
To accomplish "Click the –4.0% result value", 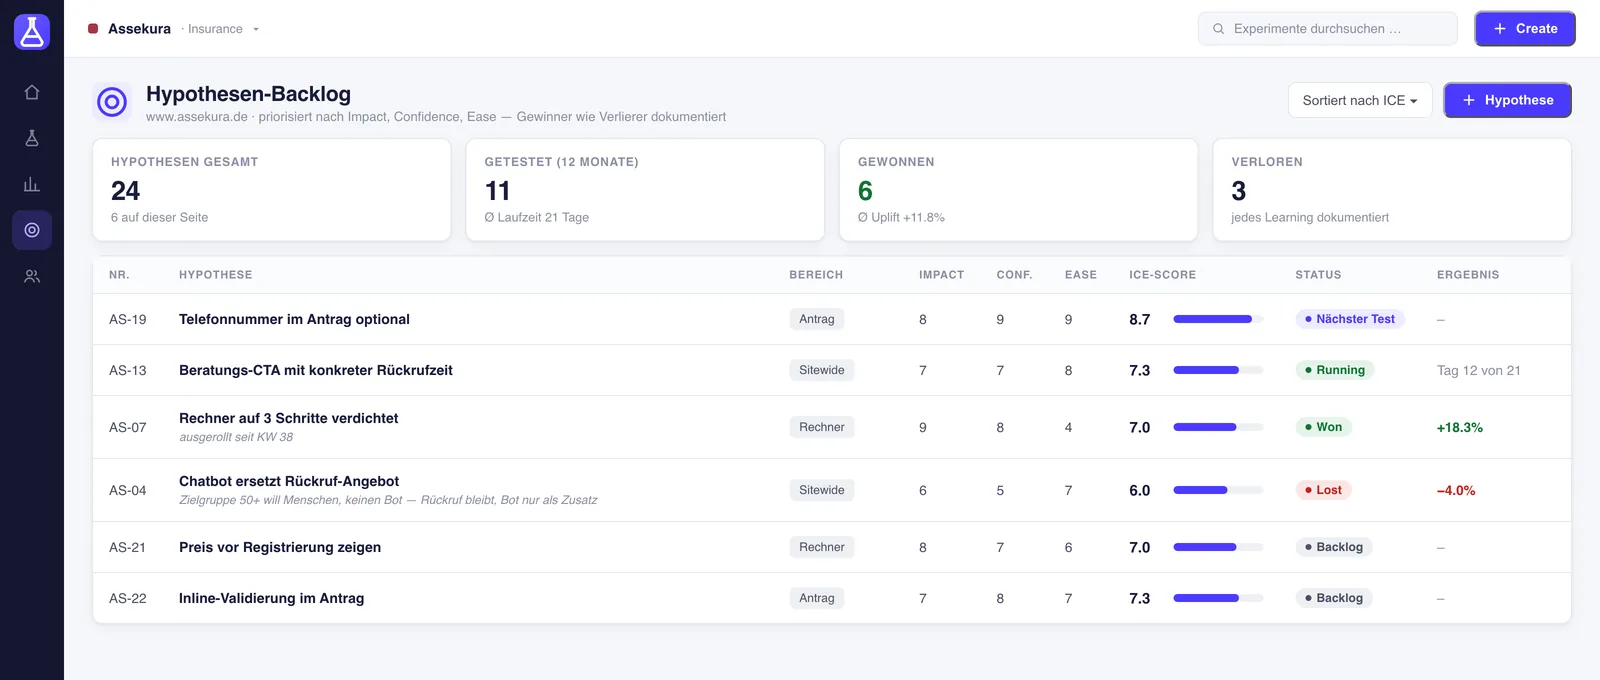I will pos(1456,490).
